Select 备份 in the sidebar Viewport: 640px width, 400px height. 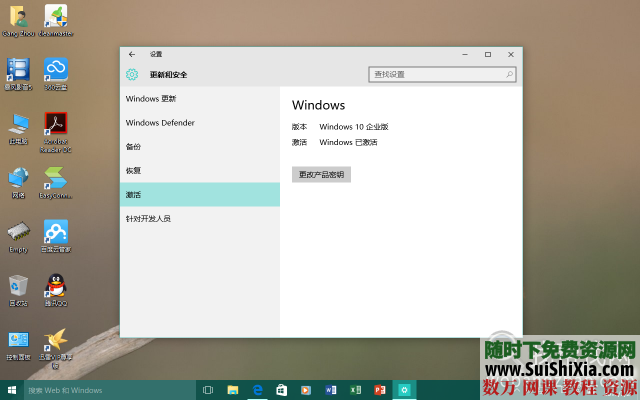(x=200, y=147)
